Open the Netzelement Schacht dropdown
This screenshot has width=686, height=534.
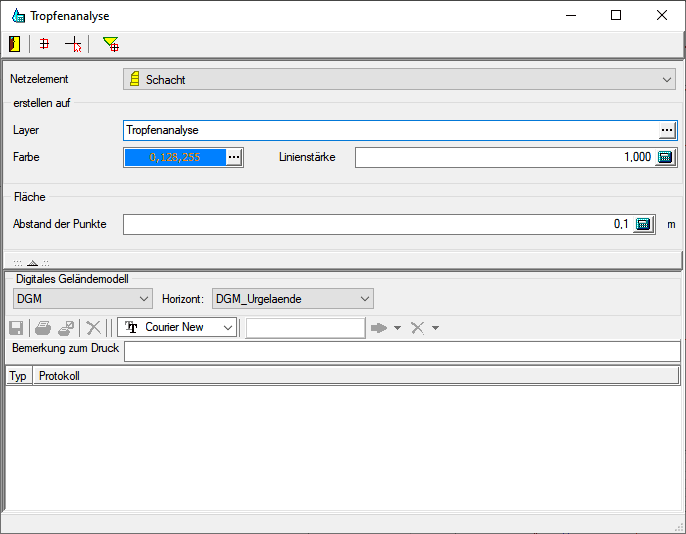[x=667, y=79]
